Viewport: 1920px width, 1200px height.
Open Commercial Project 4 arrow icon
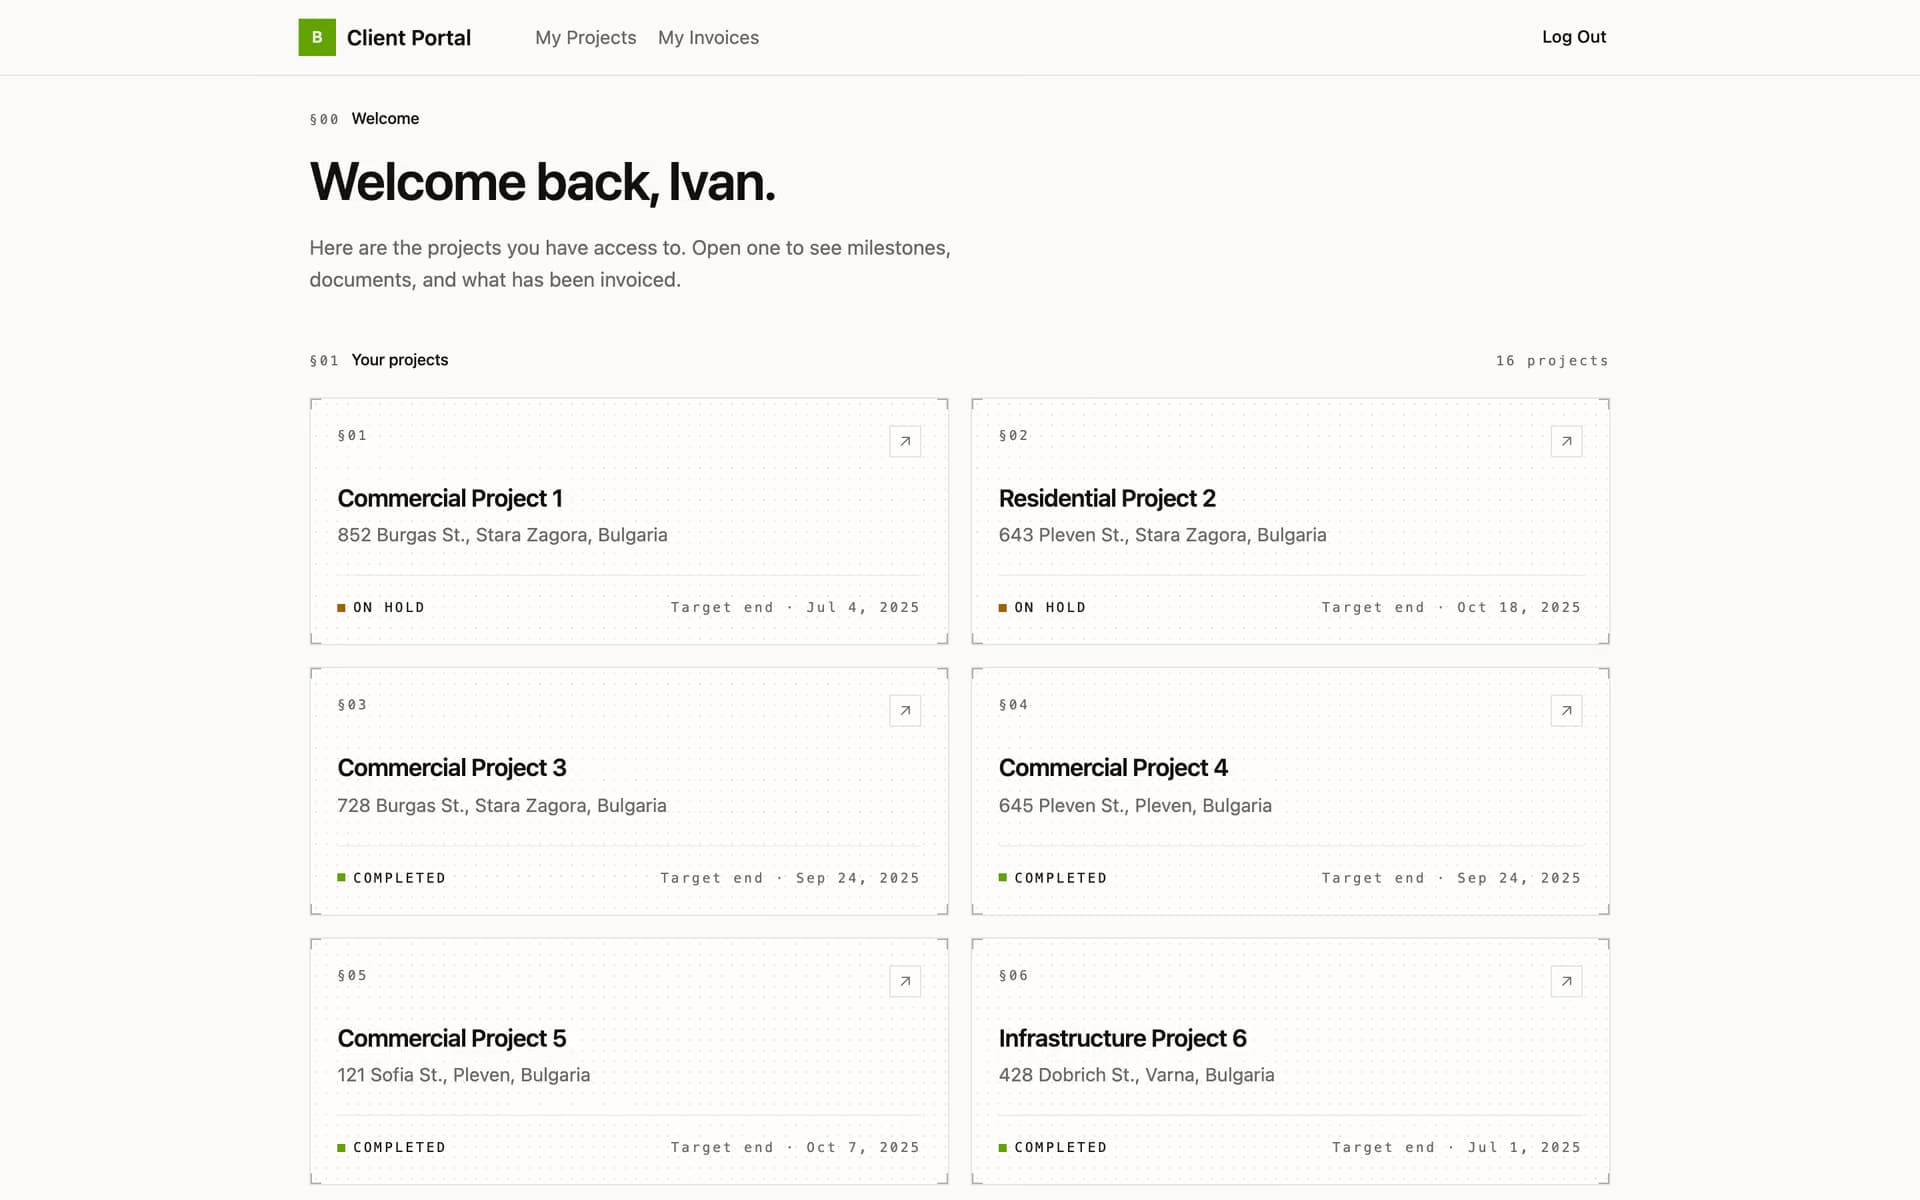(x=1566, y=711)
